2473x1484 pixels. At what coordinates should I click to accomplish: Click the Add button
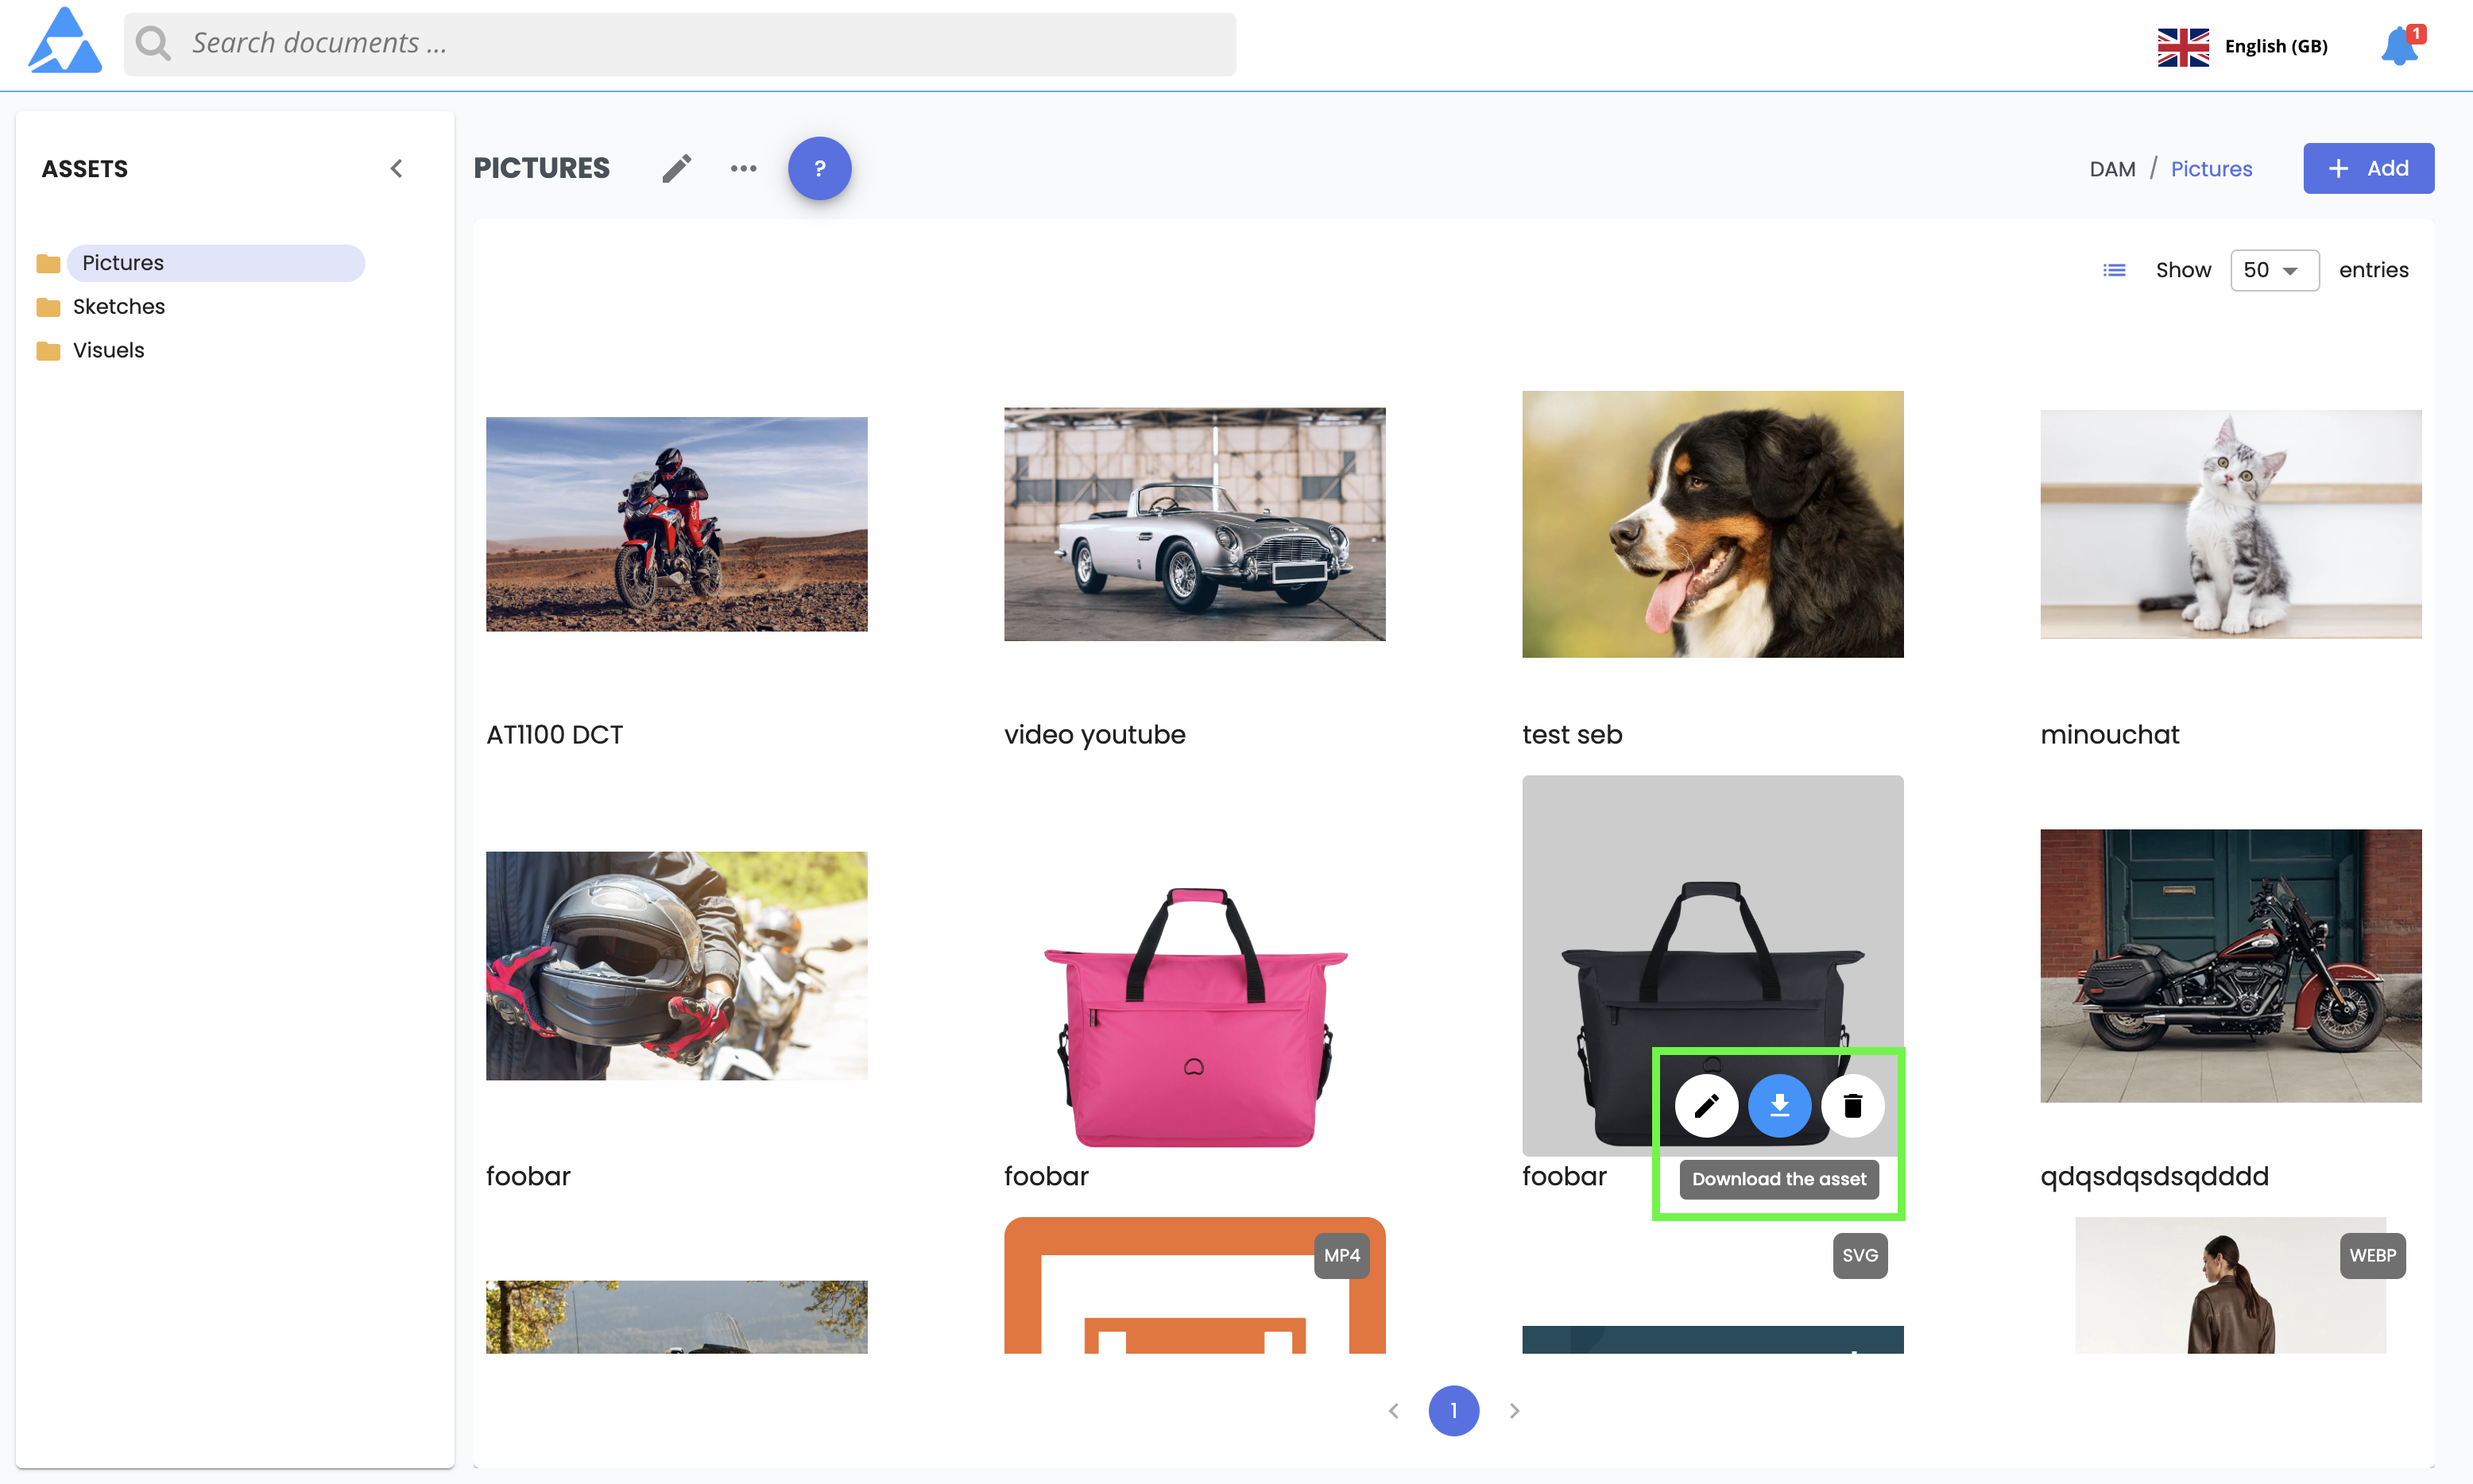point(2368,168)
